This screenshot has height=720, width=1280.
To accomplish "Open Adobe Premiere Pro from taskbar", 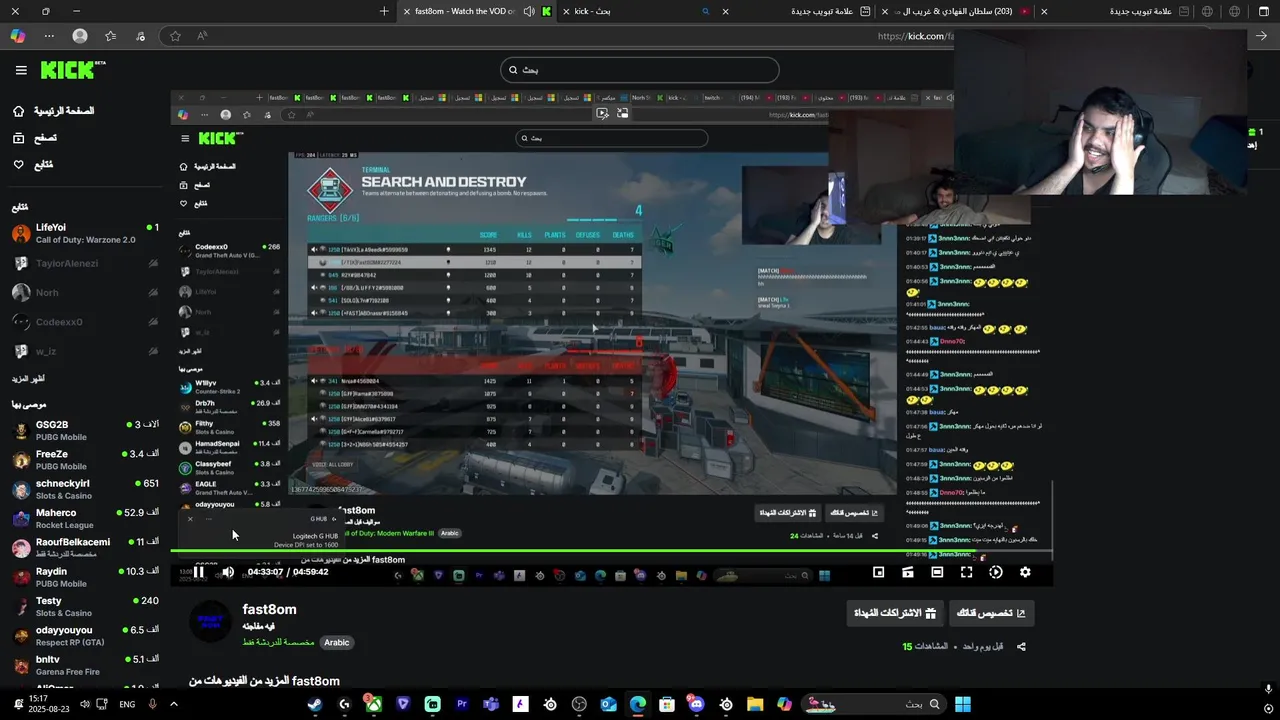I will pos(462,704).
